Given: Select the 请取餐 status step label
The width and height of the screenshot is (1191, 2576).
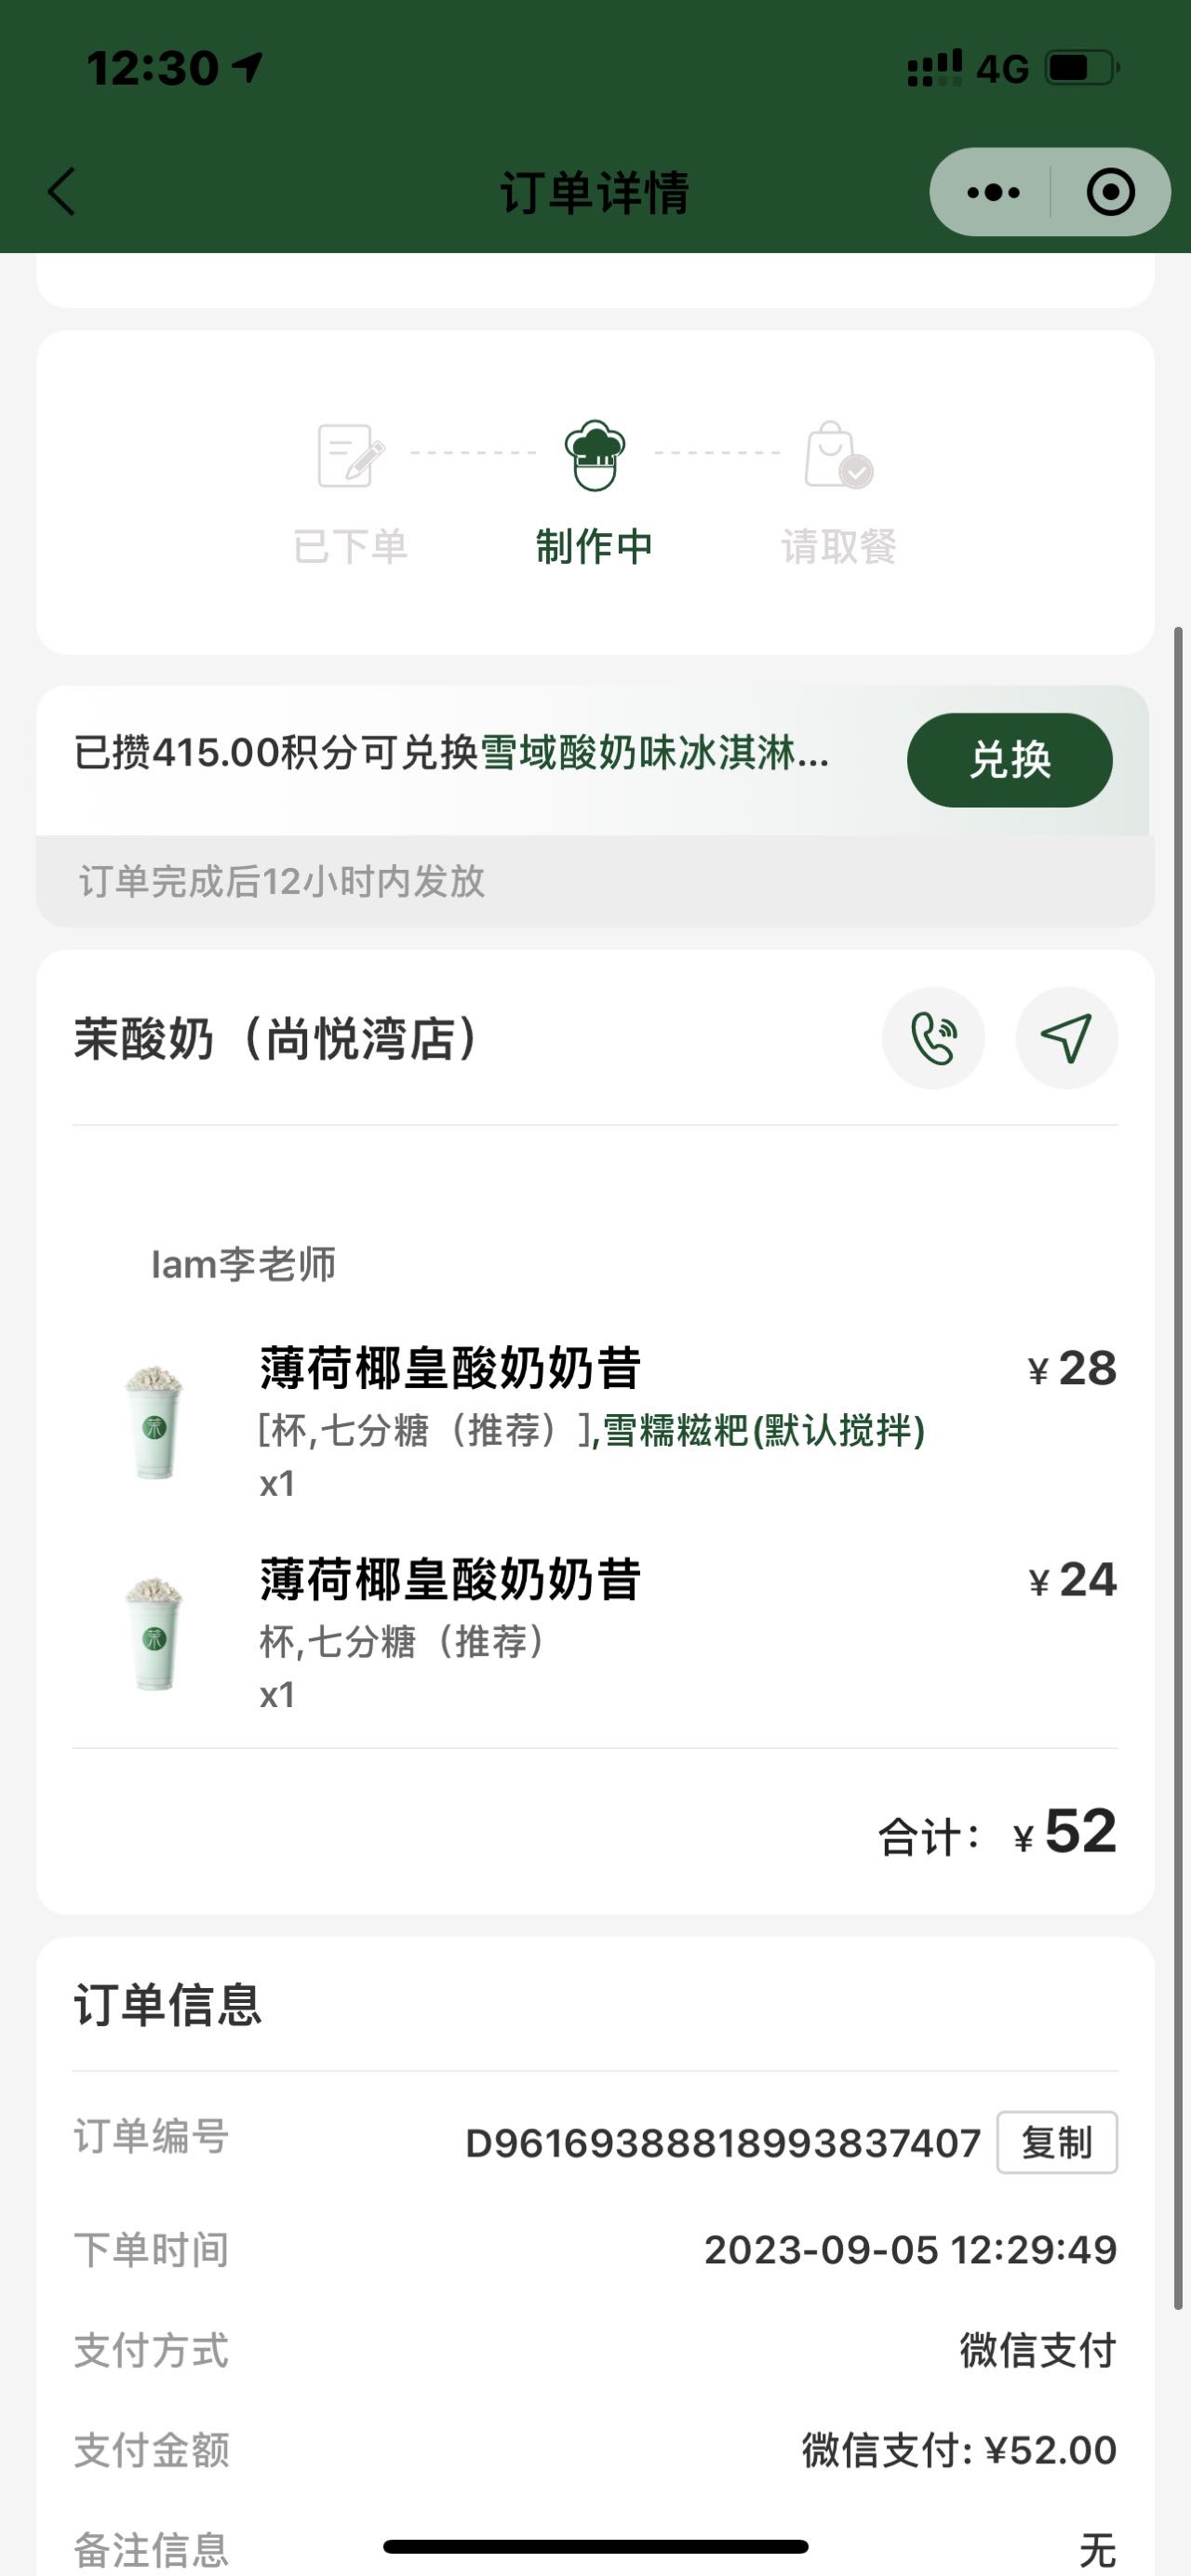Looking at the screenshot, I should pyautogui.click(x=838, y=547).
